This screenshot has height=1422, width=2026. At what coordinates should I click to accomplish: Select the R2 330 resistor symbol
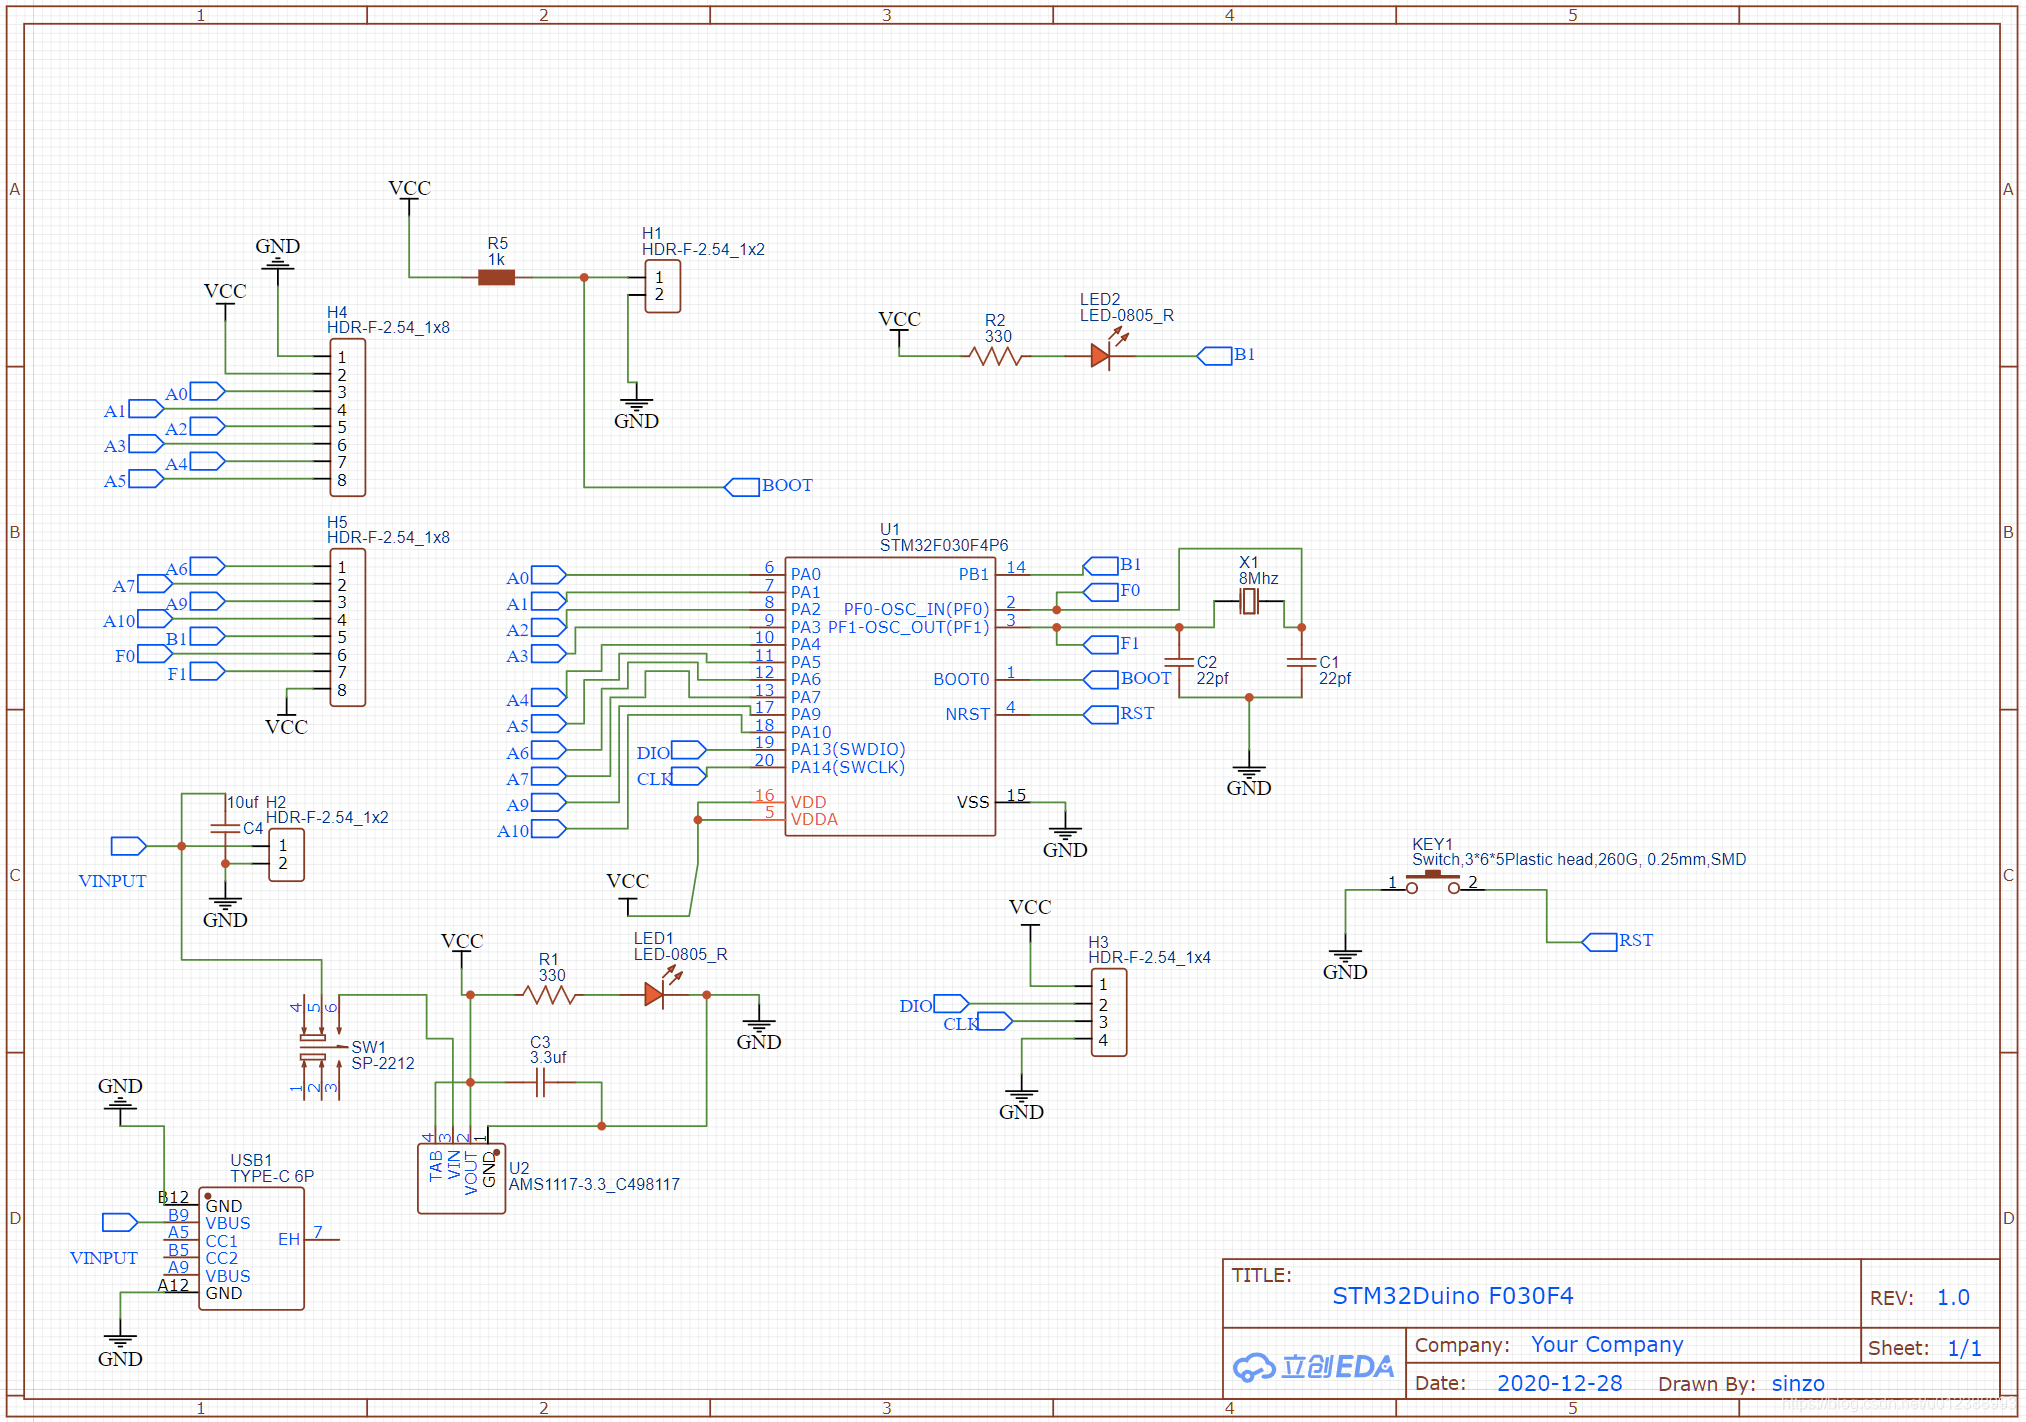click(995, 355)
